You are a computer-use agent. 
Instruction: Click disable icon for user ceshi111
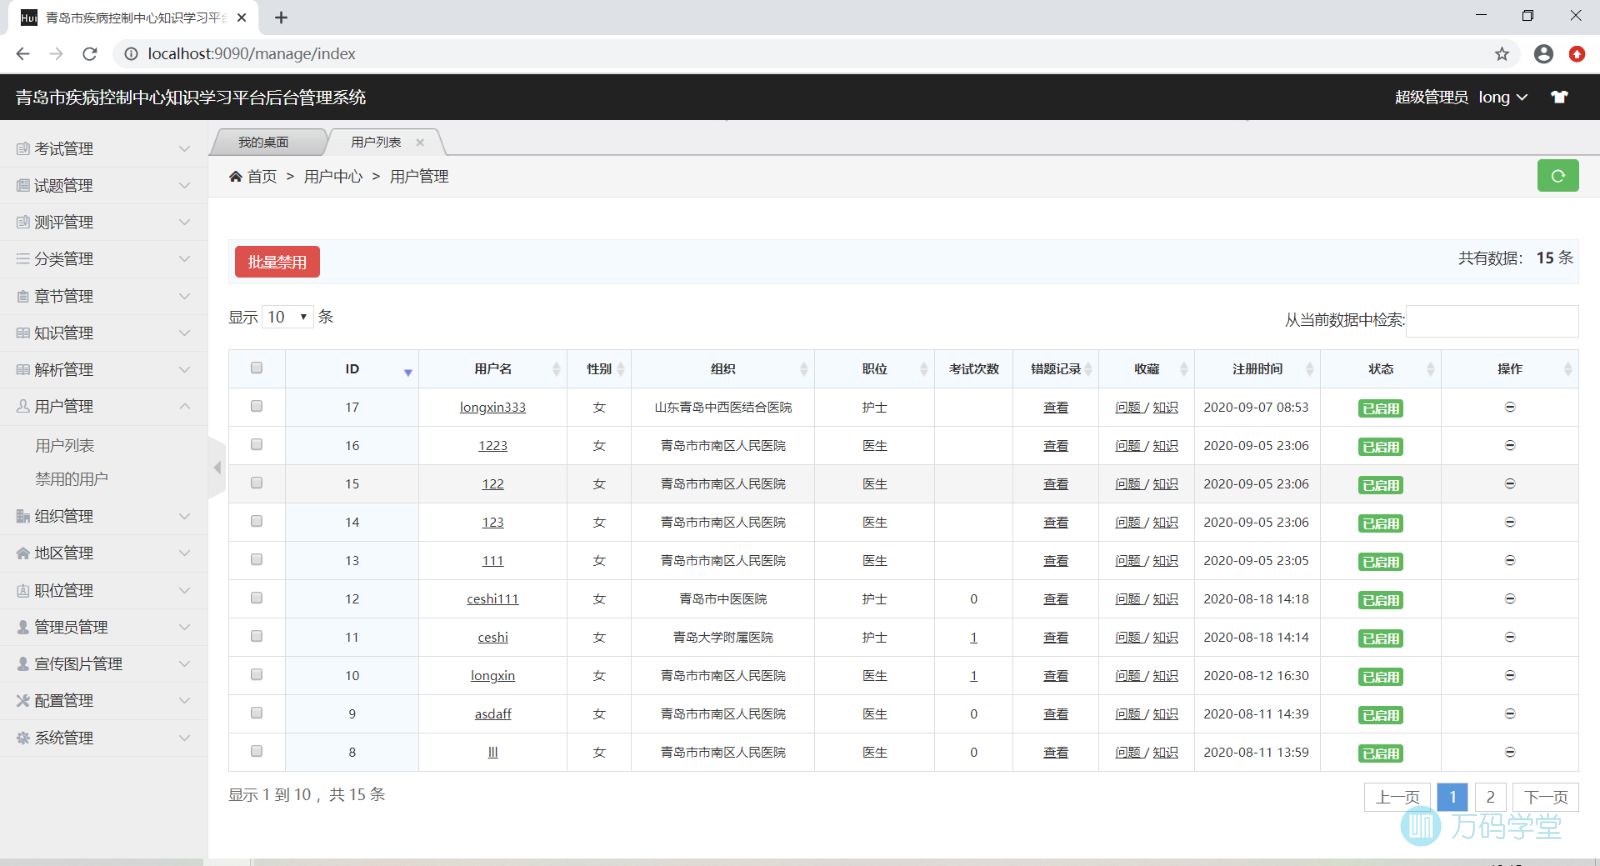(x=1510, y=599)
